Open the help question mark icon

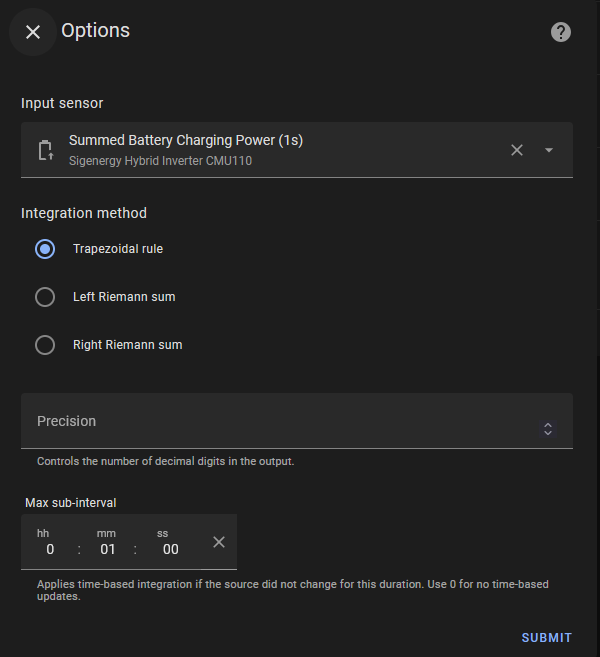[x=561, y=32]
